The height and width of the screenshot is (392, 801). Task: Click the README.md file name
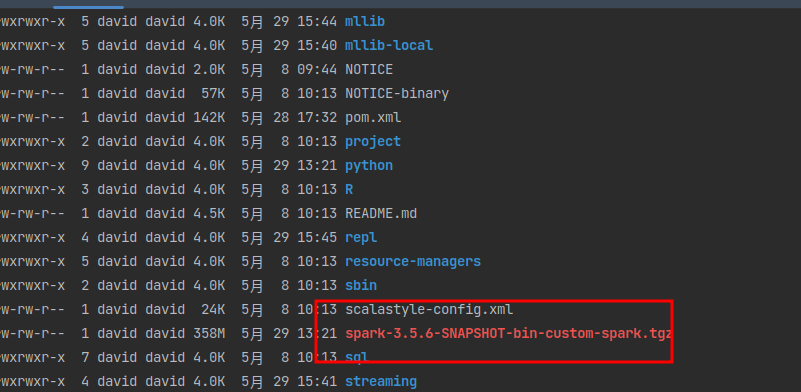pyautogui.click(x=381, y=214)
